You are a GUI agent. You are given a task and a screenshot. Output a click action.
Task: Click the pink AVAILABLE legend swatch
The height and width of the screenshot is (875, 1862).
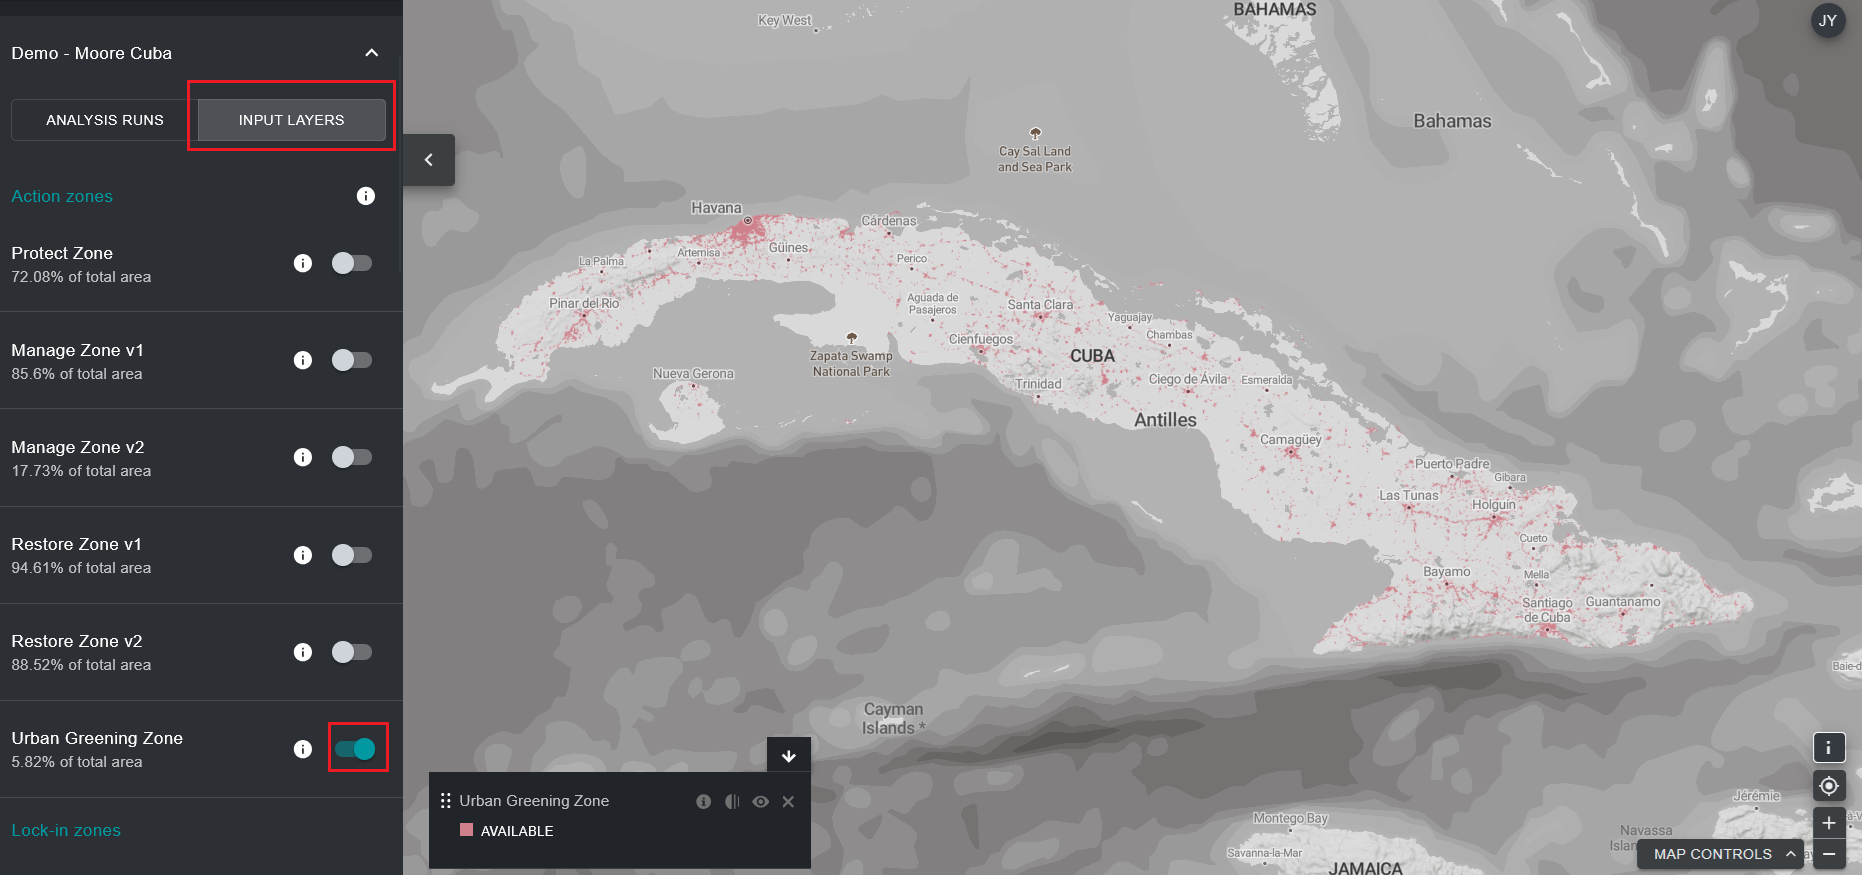coord(466,830)
